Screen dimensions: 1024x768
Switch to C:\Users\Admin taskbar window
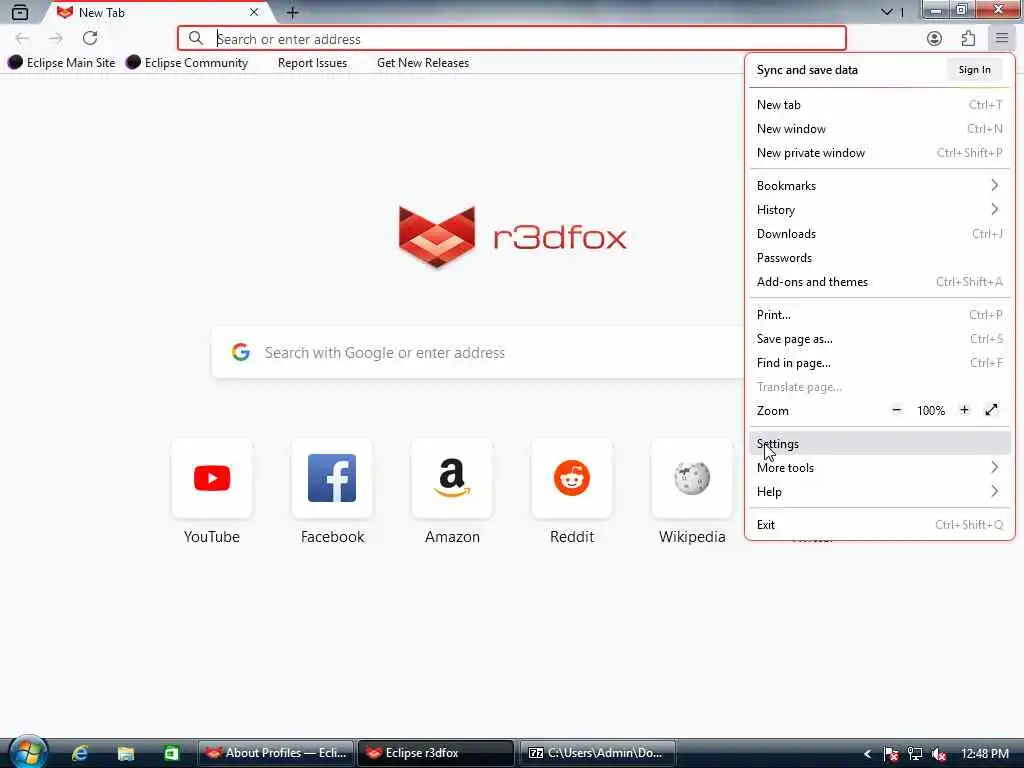(x=597, y=753)
